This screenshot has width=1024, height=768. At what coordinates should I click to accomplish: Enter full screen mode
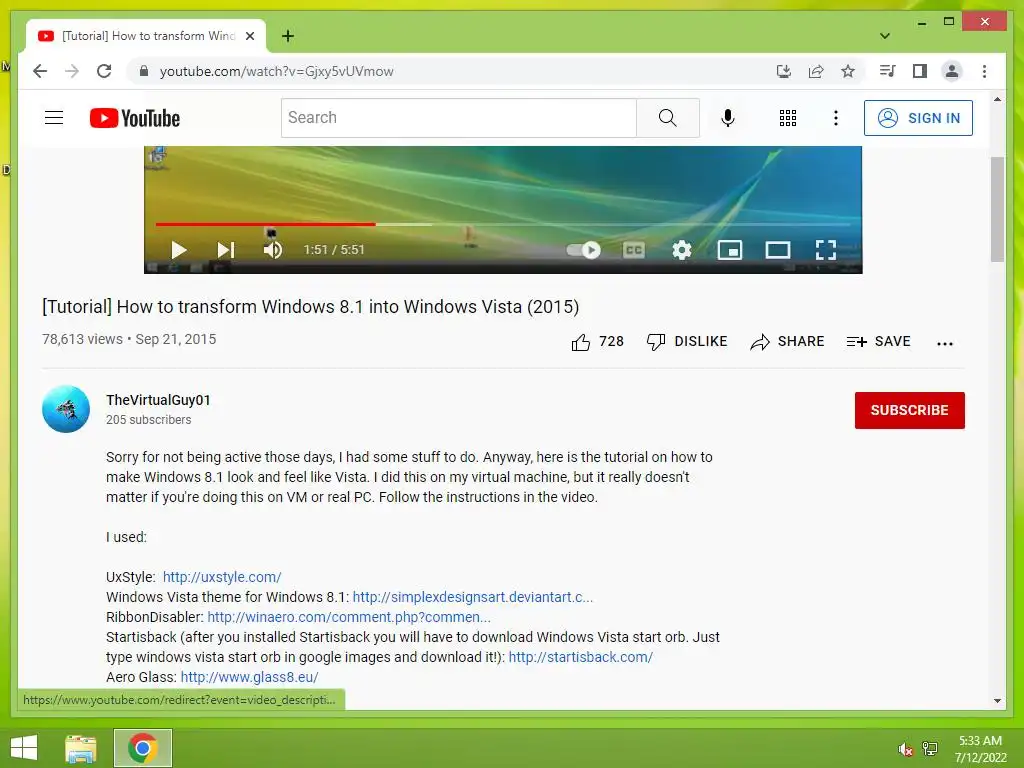click(x=826, y=249)
